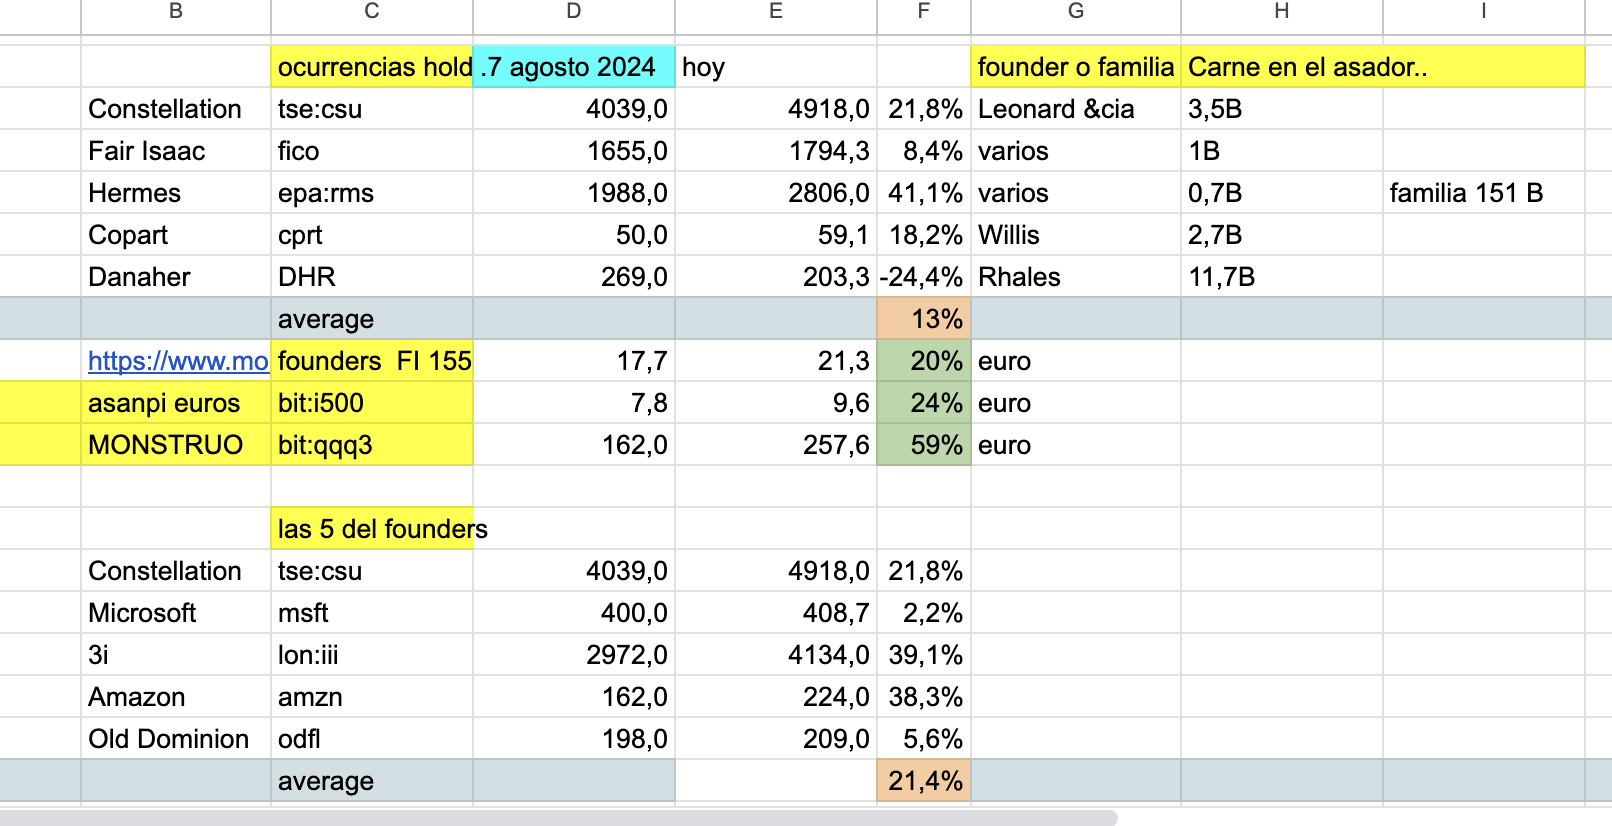
Task: Select column D header
Action: [574, 12]
